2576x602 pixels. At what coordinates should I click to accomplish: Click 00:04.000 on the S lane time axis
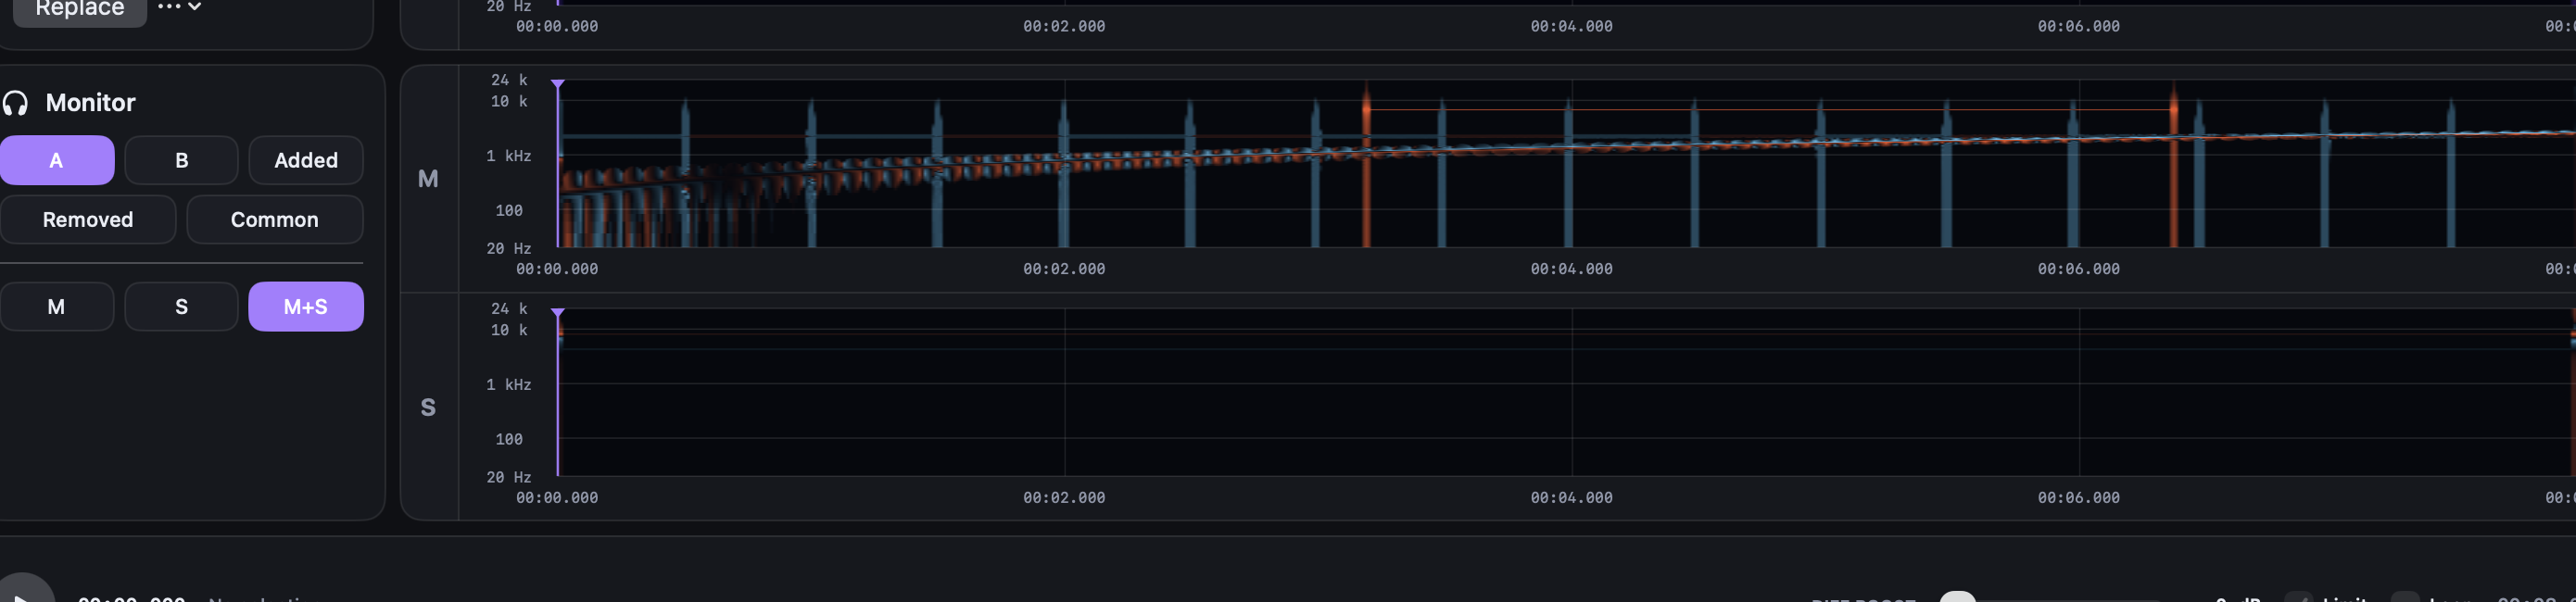coord(1571,497)
